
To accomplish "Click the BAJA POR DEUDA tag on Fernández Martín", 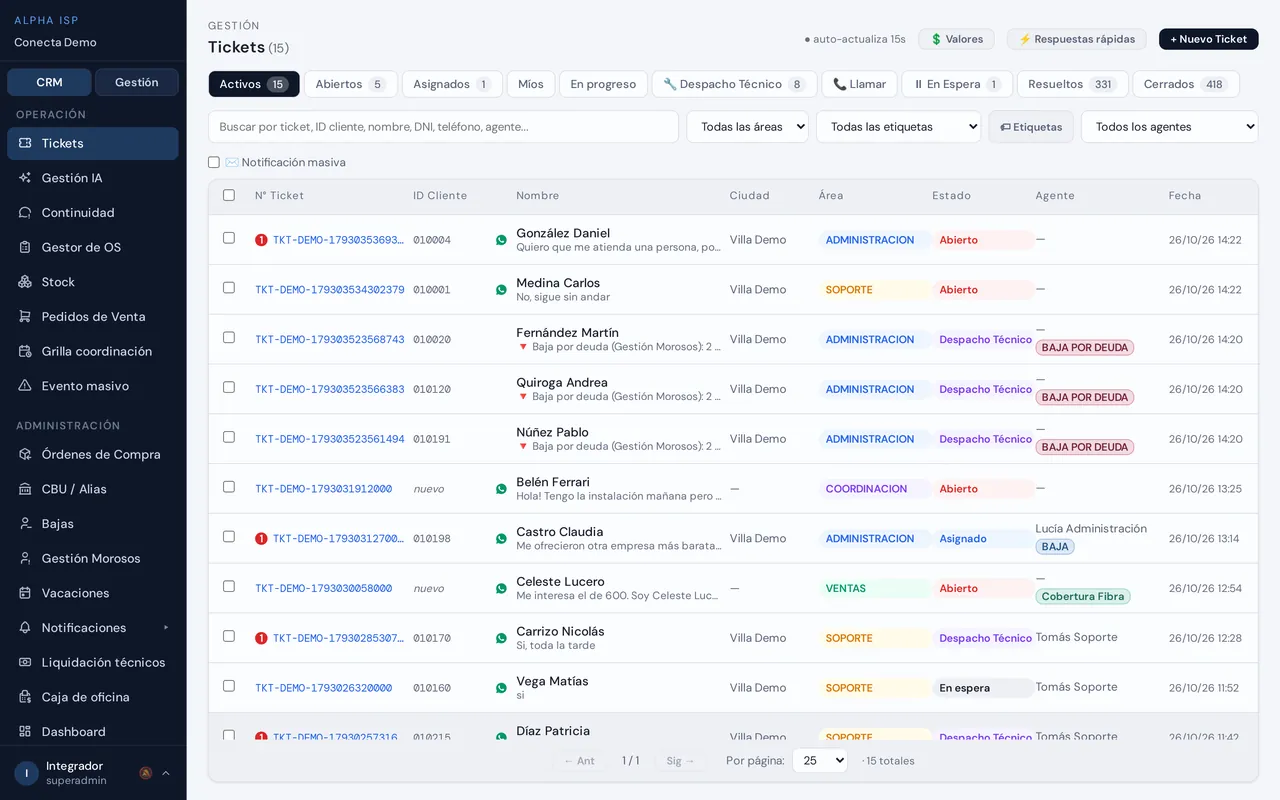I will click(x=1084, y=348).
